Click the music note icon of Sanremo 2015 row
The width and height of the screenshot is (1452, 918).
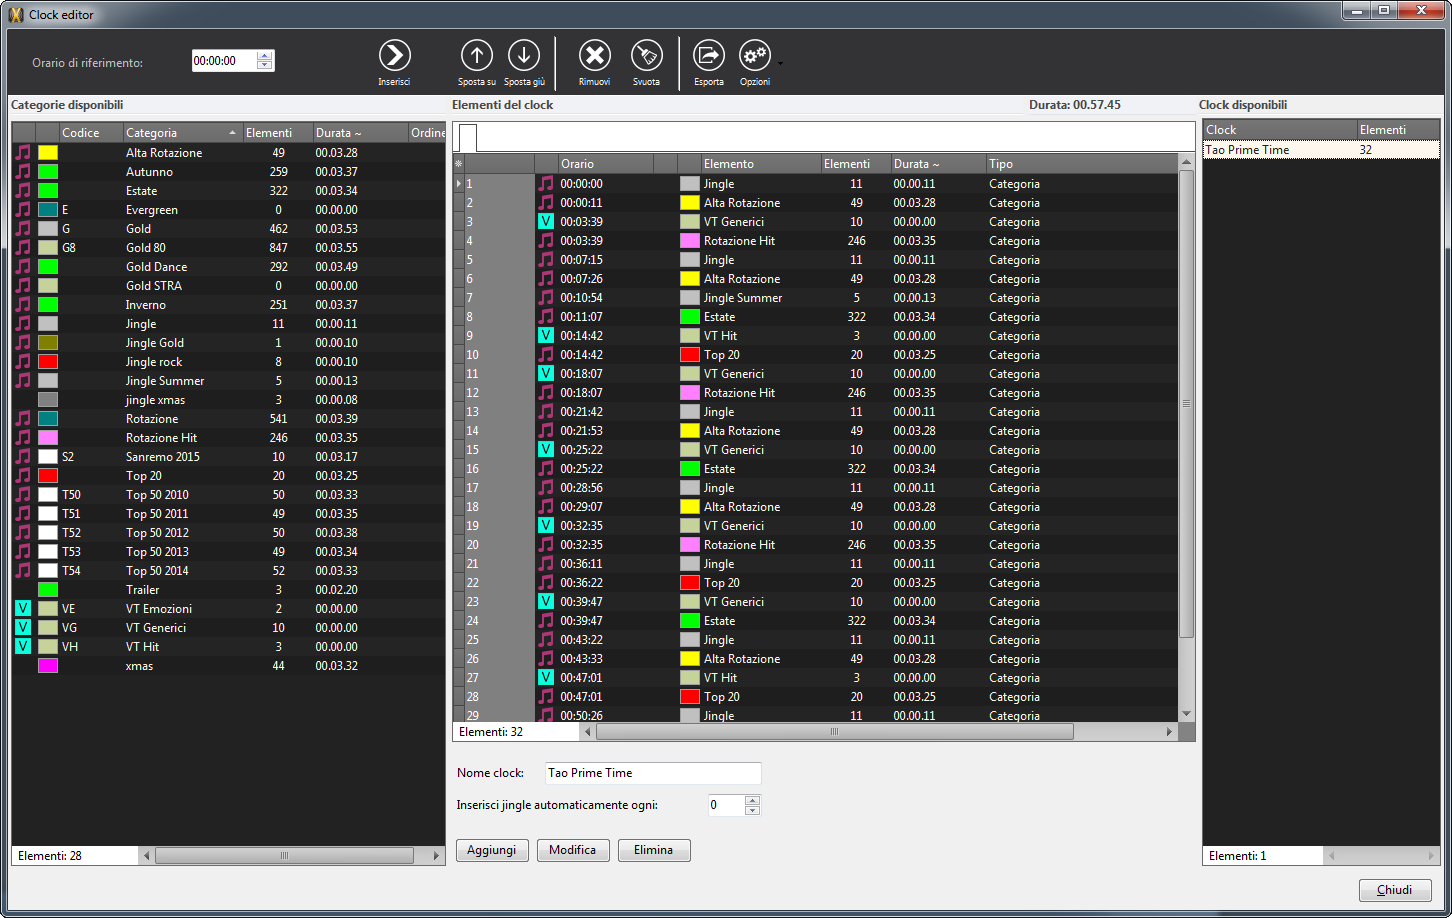click(23, 457)
